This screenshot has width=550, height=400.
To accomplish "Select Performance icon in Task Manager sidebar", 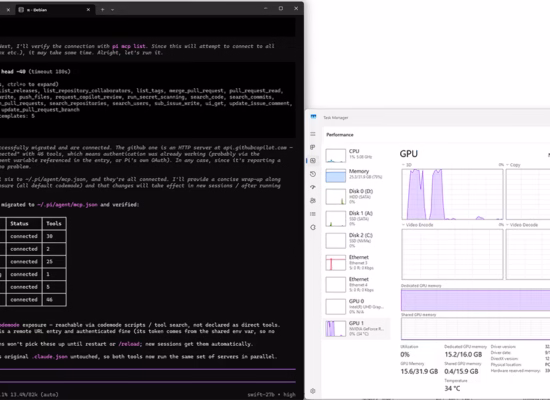I will point(313,161).
